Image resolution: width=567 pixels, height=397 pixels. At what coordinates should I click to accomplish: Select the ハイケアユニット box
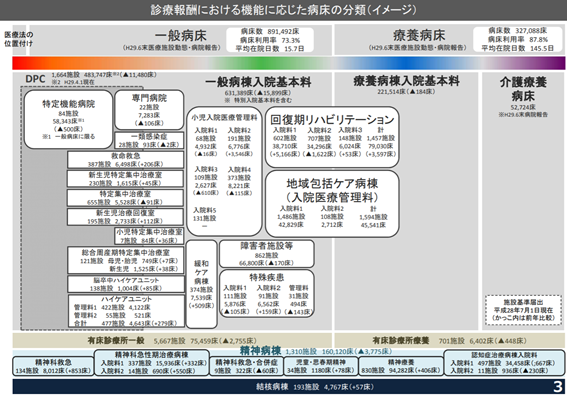126,311
